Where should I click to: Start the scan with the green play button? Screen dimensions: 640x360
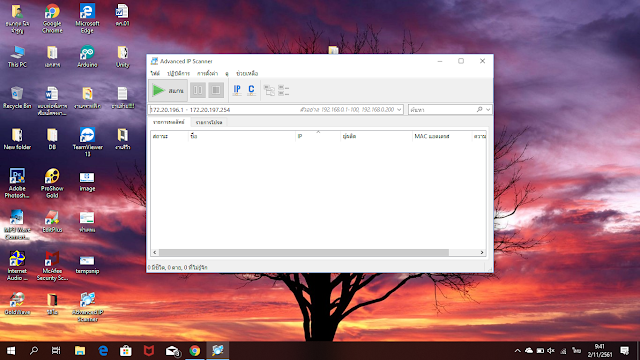[x=168, y=90]
